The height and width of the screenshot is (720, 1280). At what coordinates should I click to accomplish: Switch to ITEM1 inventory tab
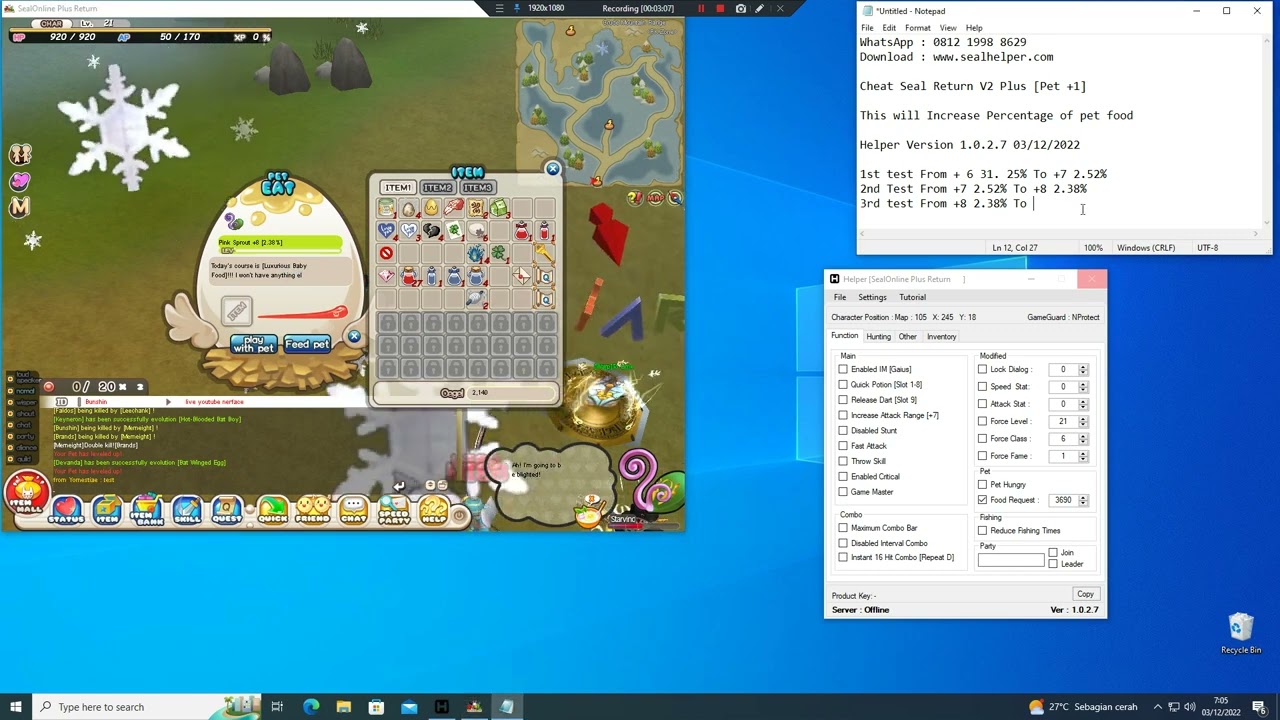click(x=397, y=188)
